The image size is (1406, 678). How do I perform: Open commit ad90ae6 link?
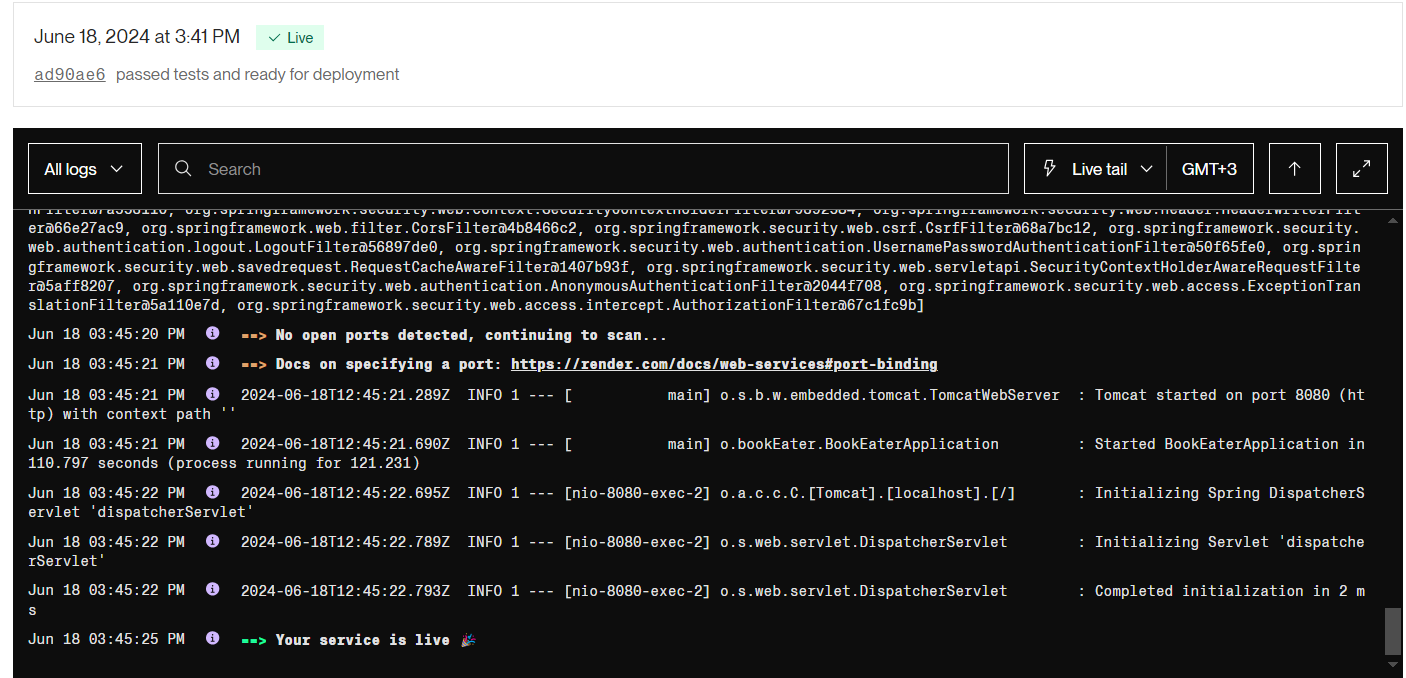(x=70, y=74)
